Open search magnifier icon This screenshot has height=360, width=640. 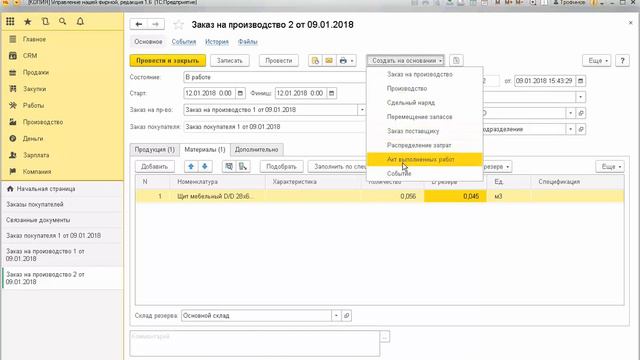coord(62,21)
